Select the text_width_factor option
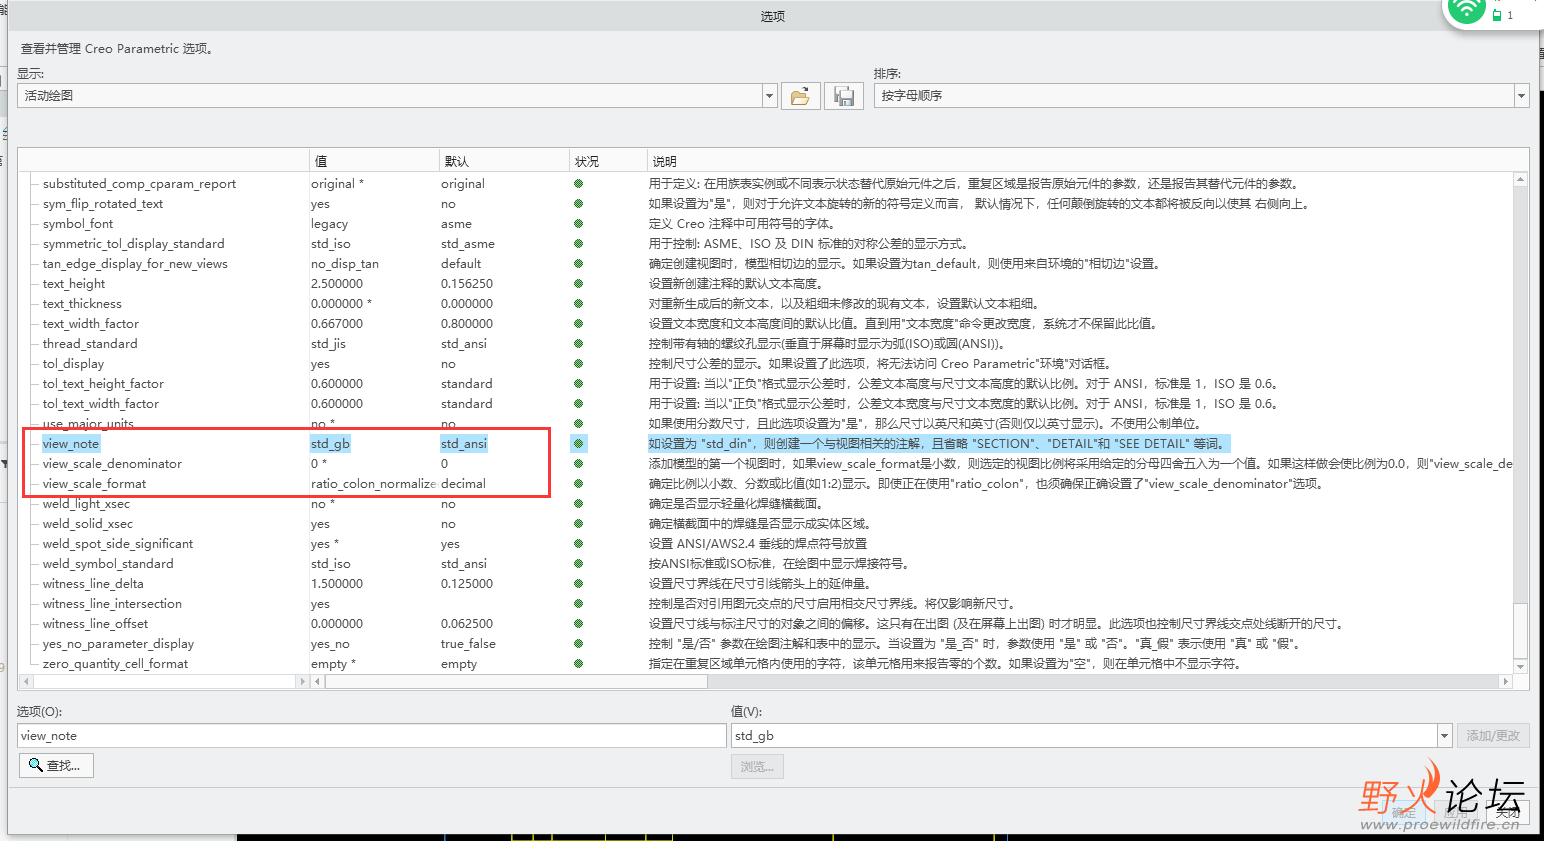Screen dimensions: 1544x841 91,323
